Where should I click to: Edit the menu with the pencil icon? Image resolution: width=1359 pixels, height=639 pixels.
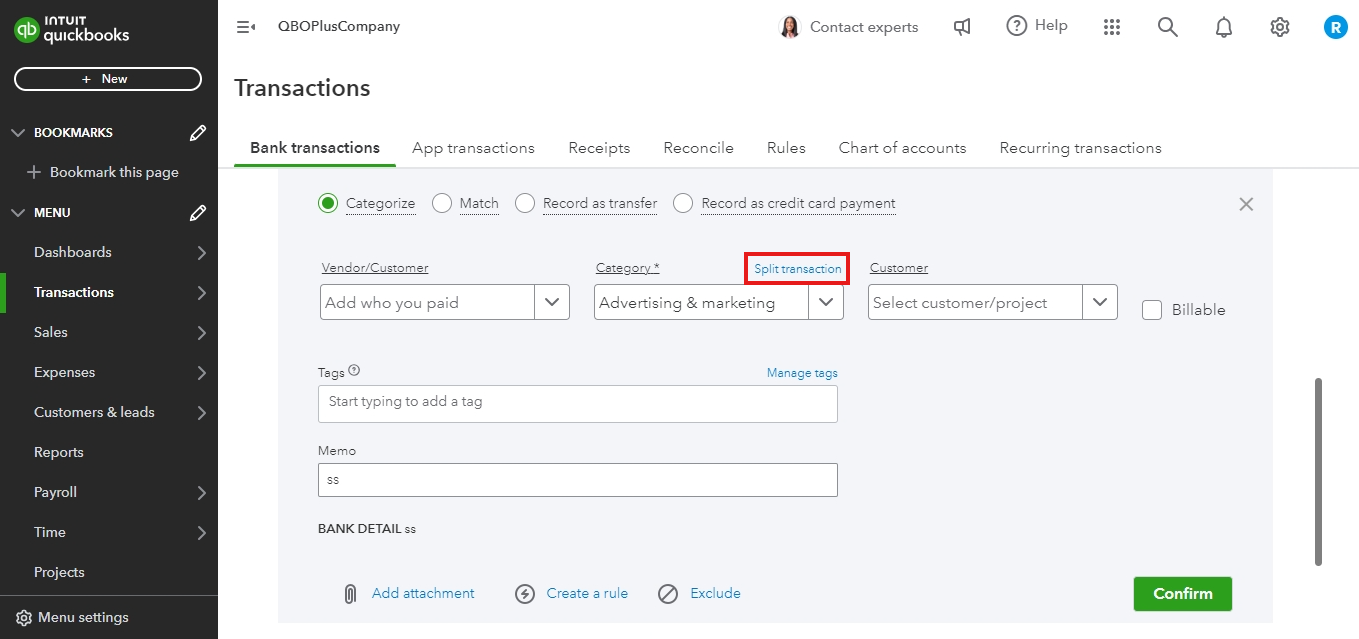pos(198,212)
